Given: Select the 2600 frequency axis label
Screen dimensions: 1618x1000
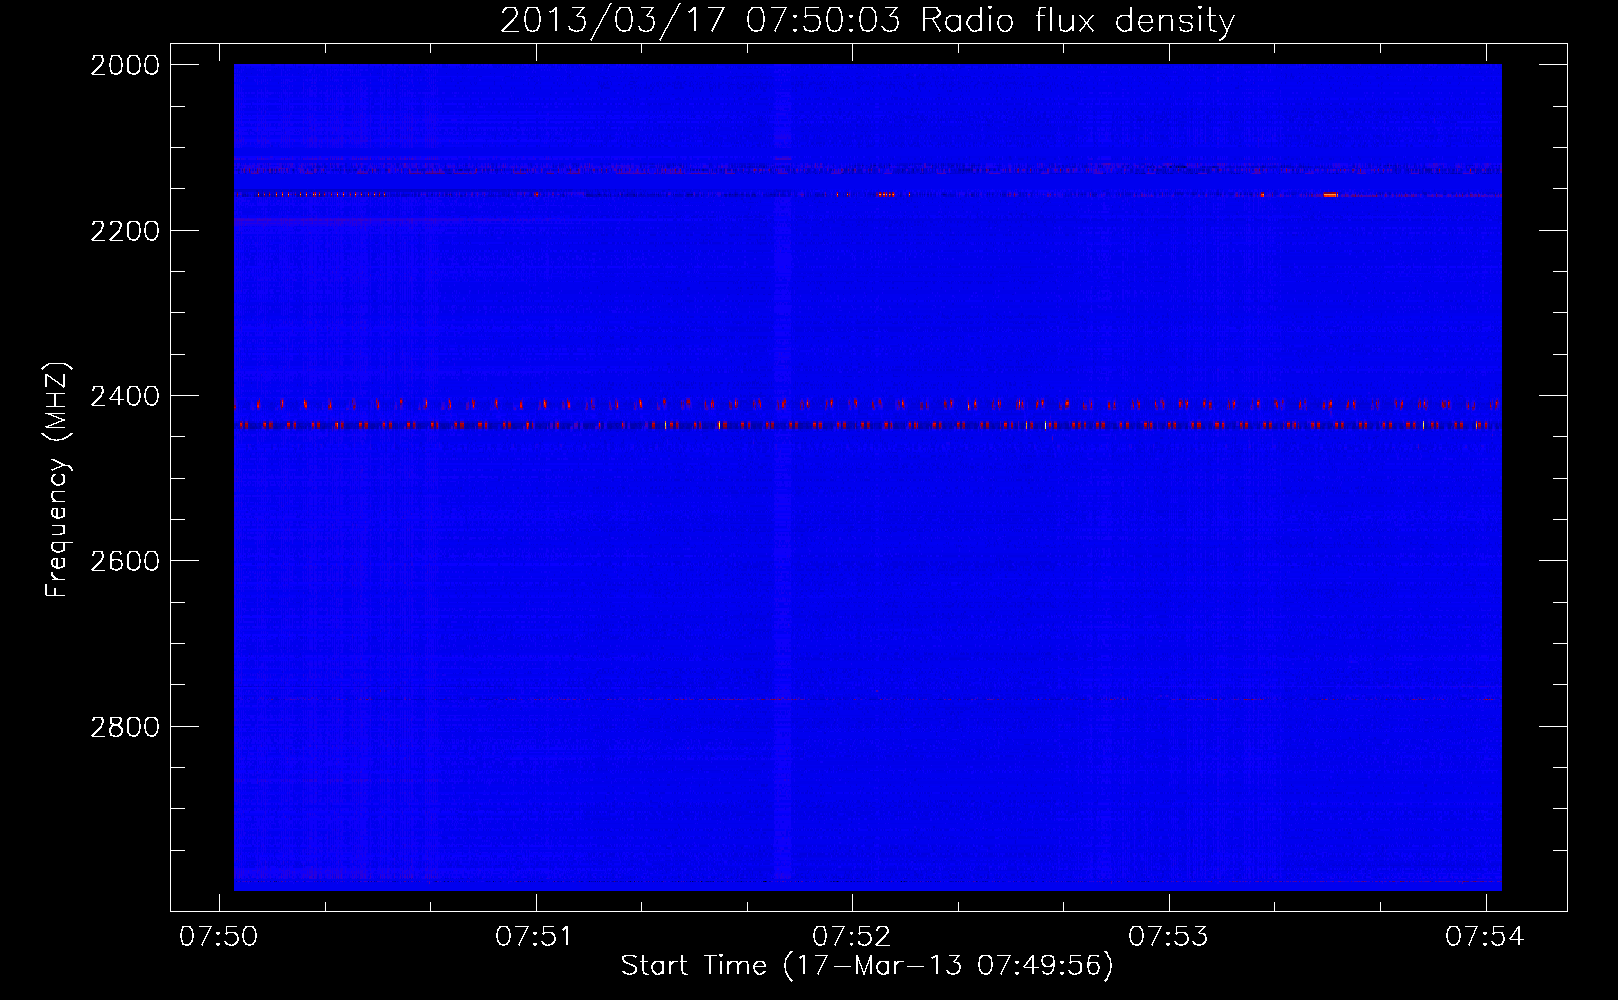Looking at the screenshot, I should [x=125, y=561].
